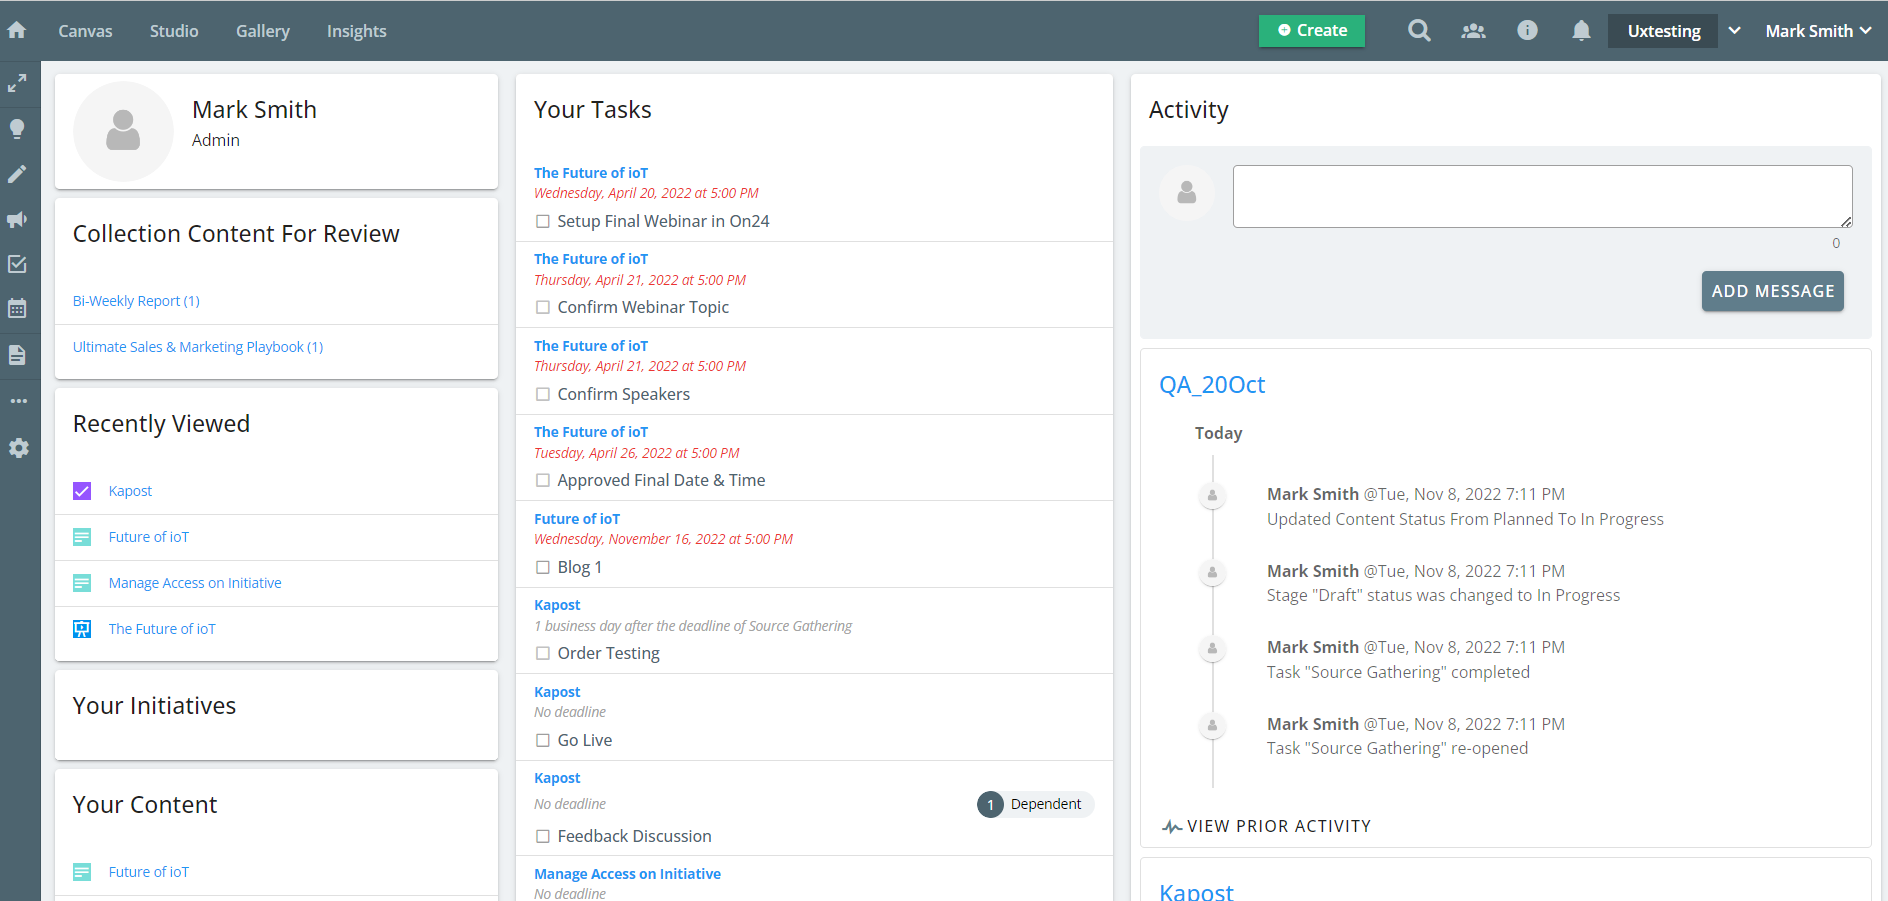
Task: Click the info circle icon
Action: (1527, 30)
